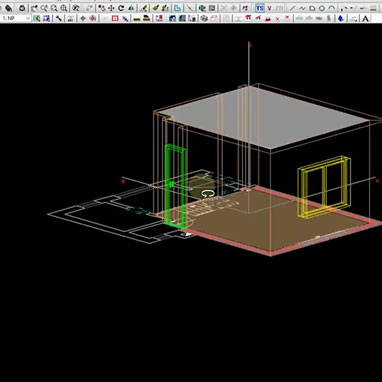Toggle the TS snap button
This screenshot has height=382, width=382.
(x=260, y=8)
